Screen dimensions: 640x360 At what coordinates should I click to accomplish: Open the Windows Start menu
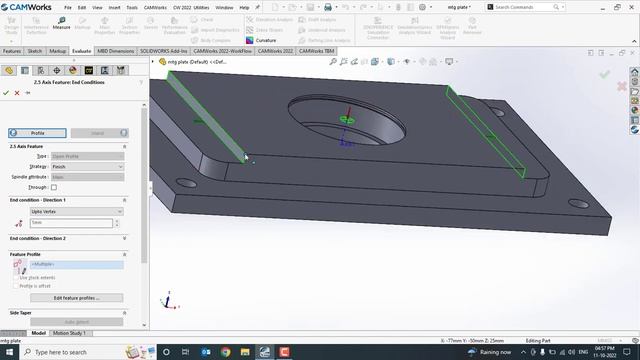tap(9, 352)
